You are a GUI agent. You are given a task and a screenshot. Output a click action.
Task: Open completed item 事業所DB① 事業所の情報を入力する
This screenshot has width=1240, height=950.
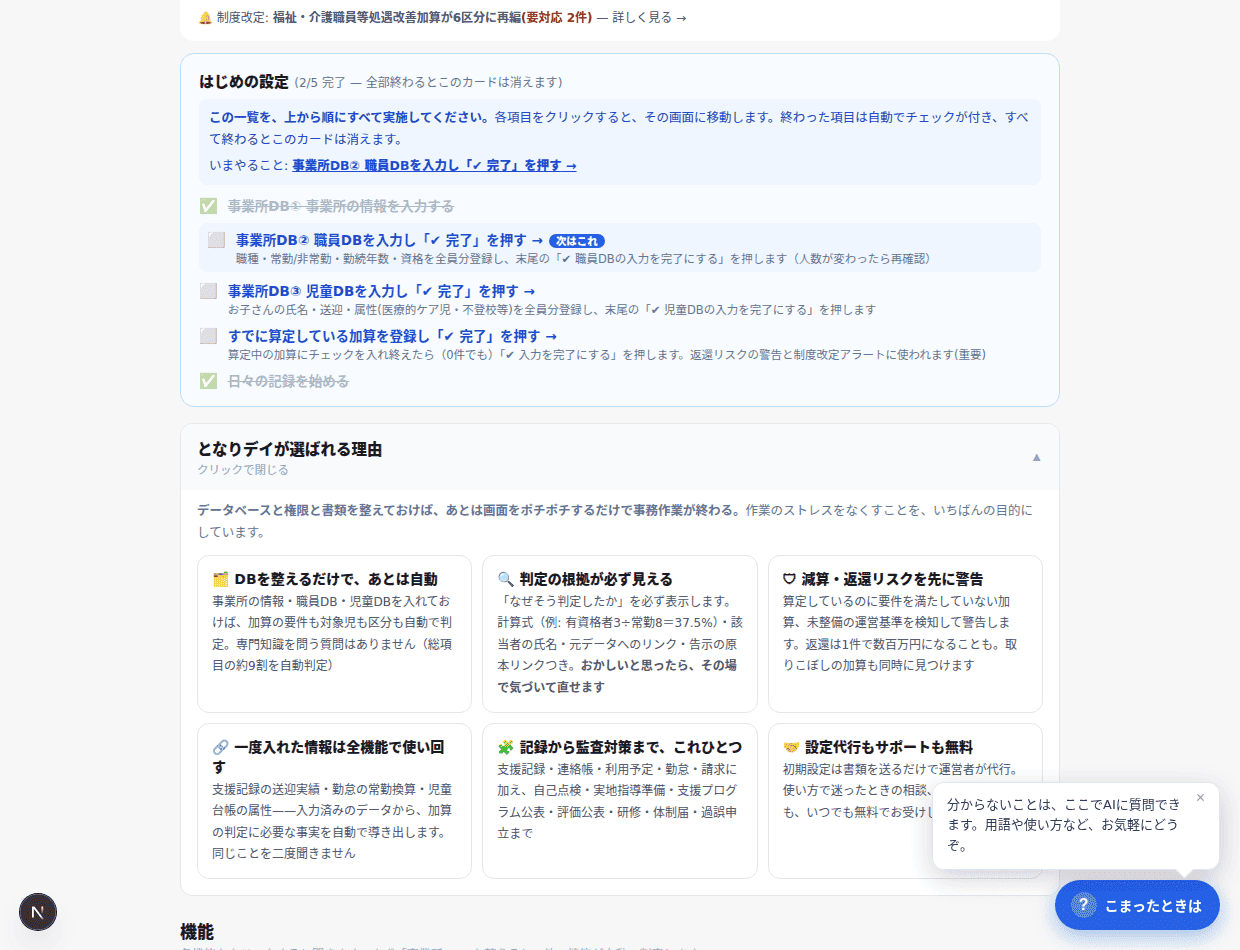341,206
